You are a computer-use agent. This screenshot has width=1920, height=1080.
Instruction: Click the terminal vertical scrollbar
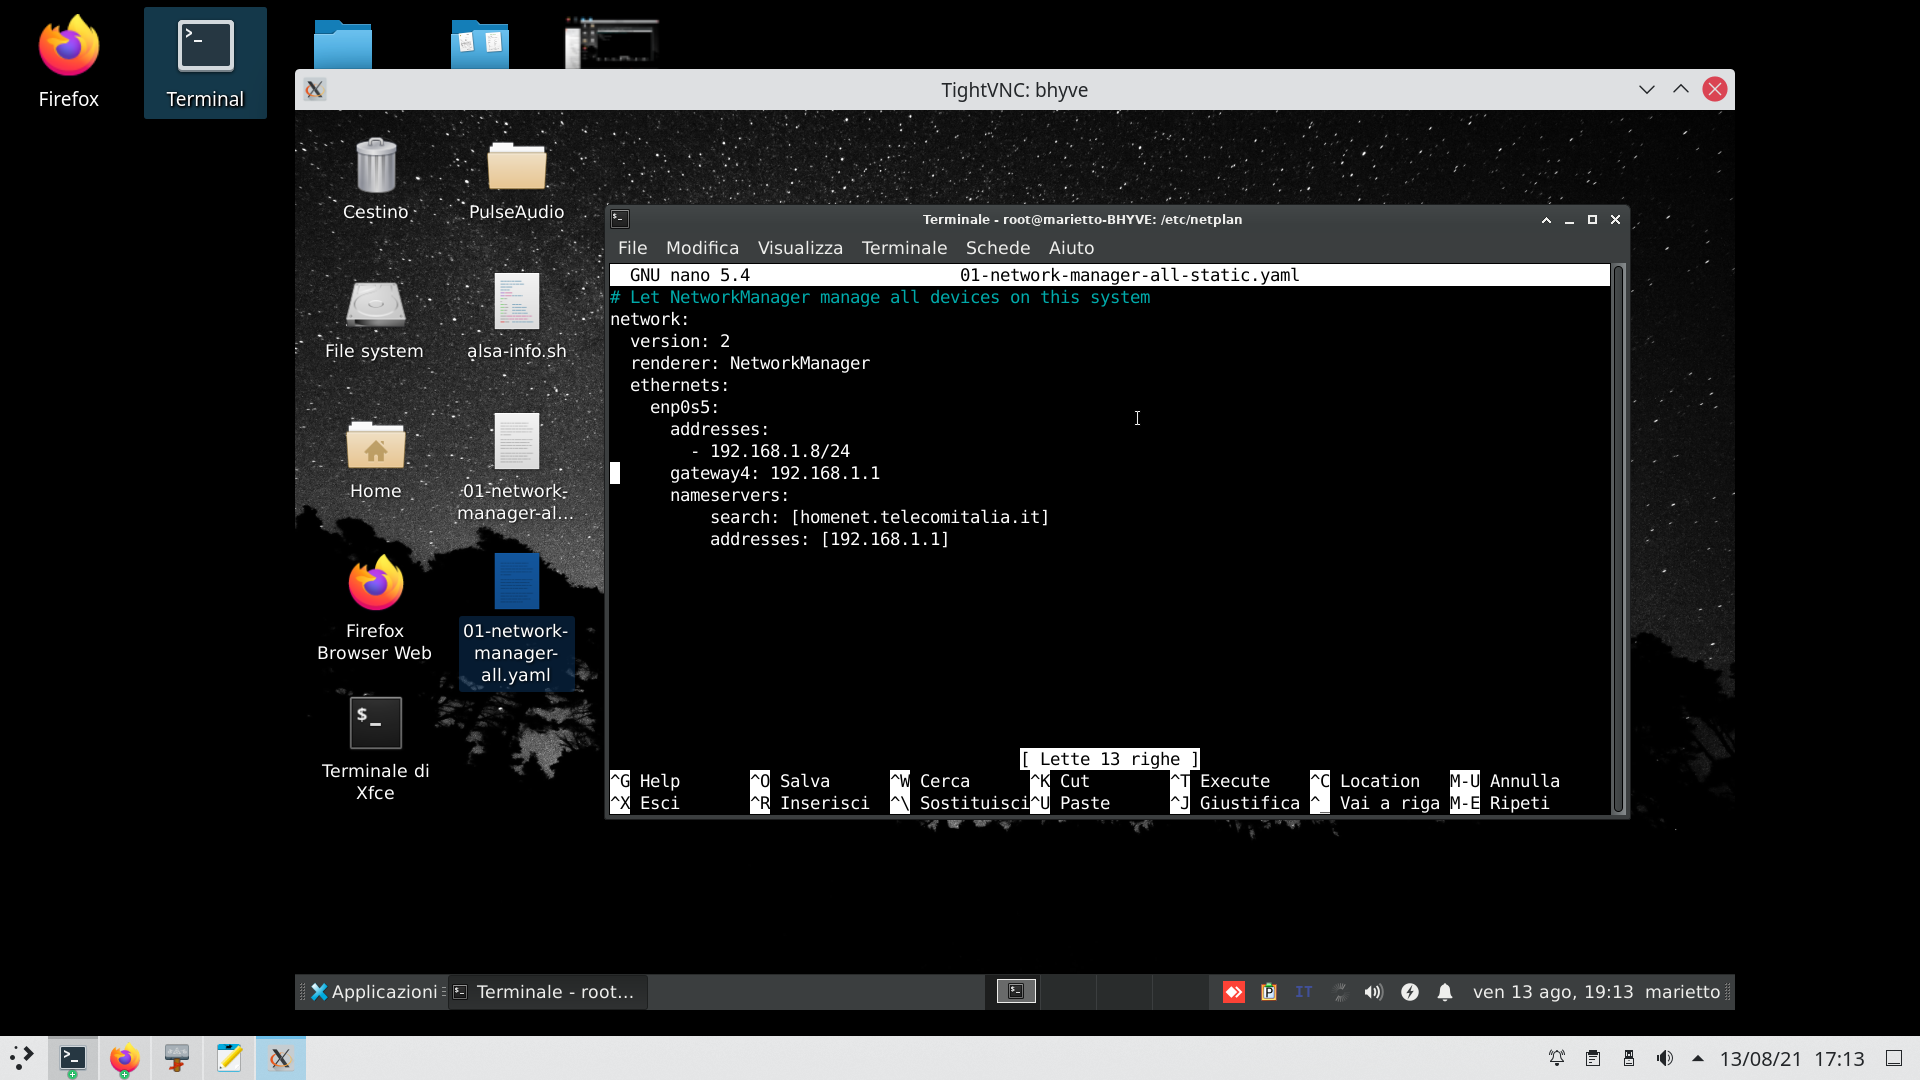(1618, 540)
